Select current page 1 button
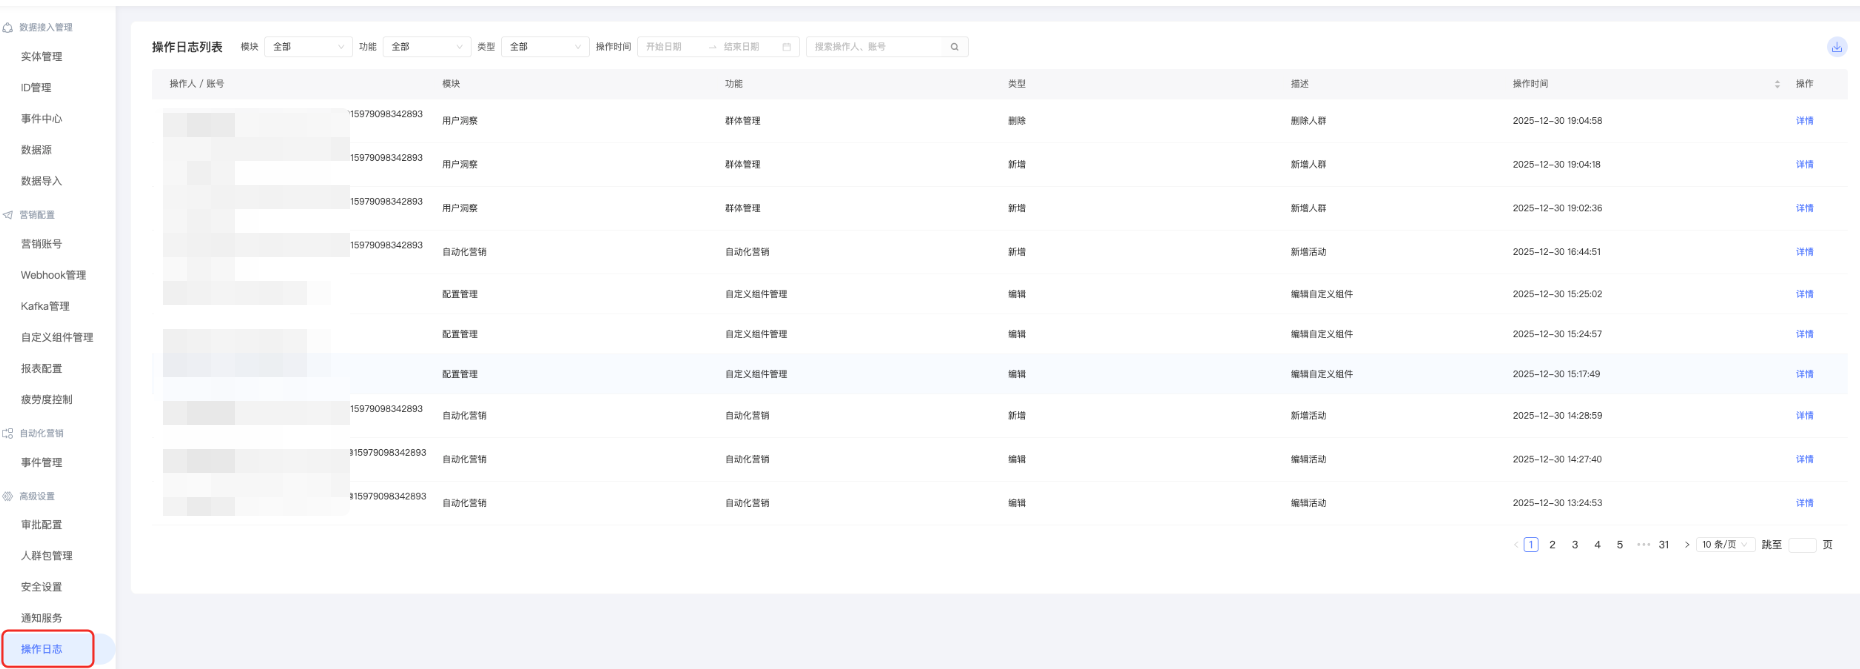 (1531, 545)
